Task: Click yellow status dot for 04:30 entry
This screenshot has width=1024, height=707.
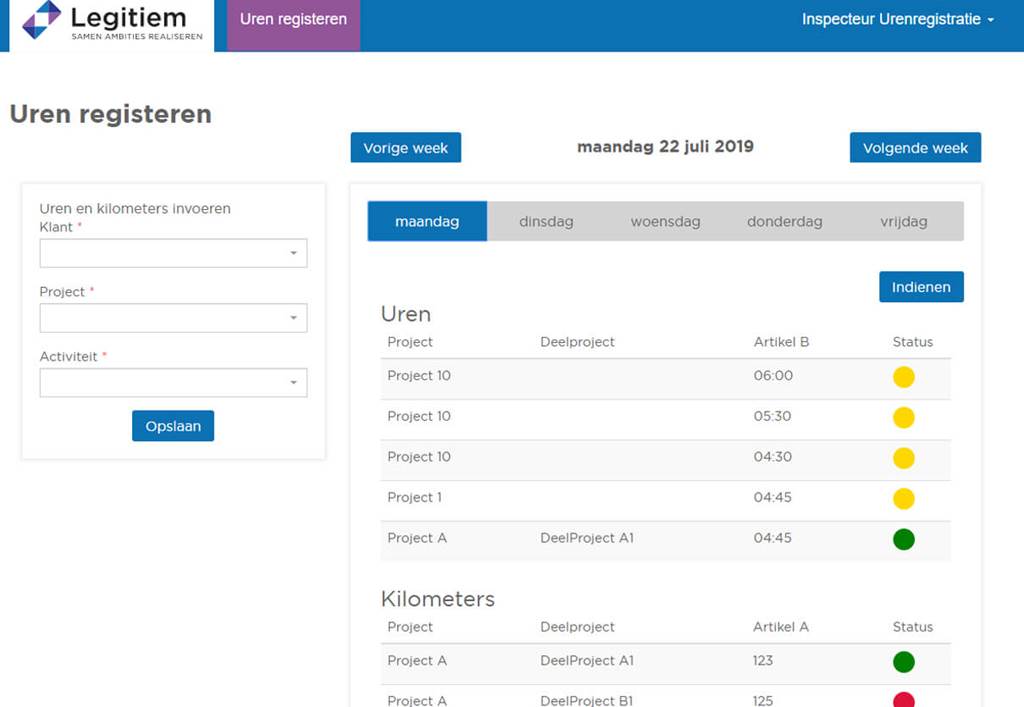Action: tap(903, 458)
